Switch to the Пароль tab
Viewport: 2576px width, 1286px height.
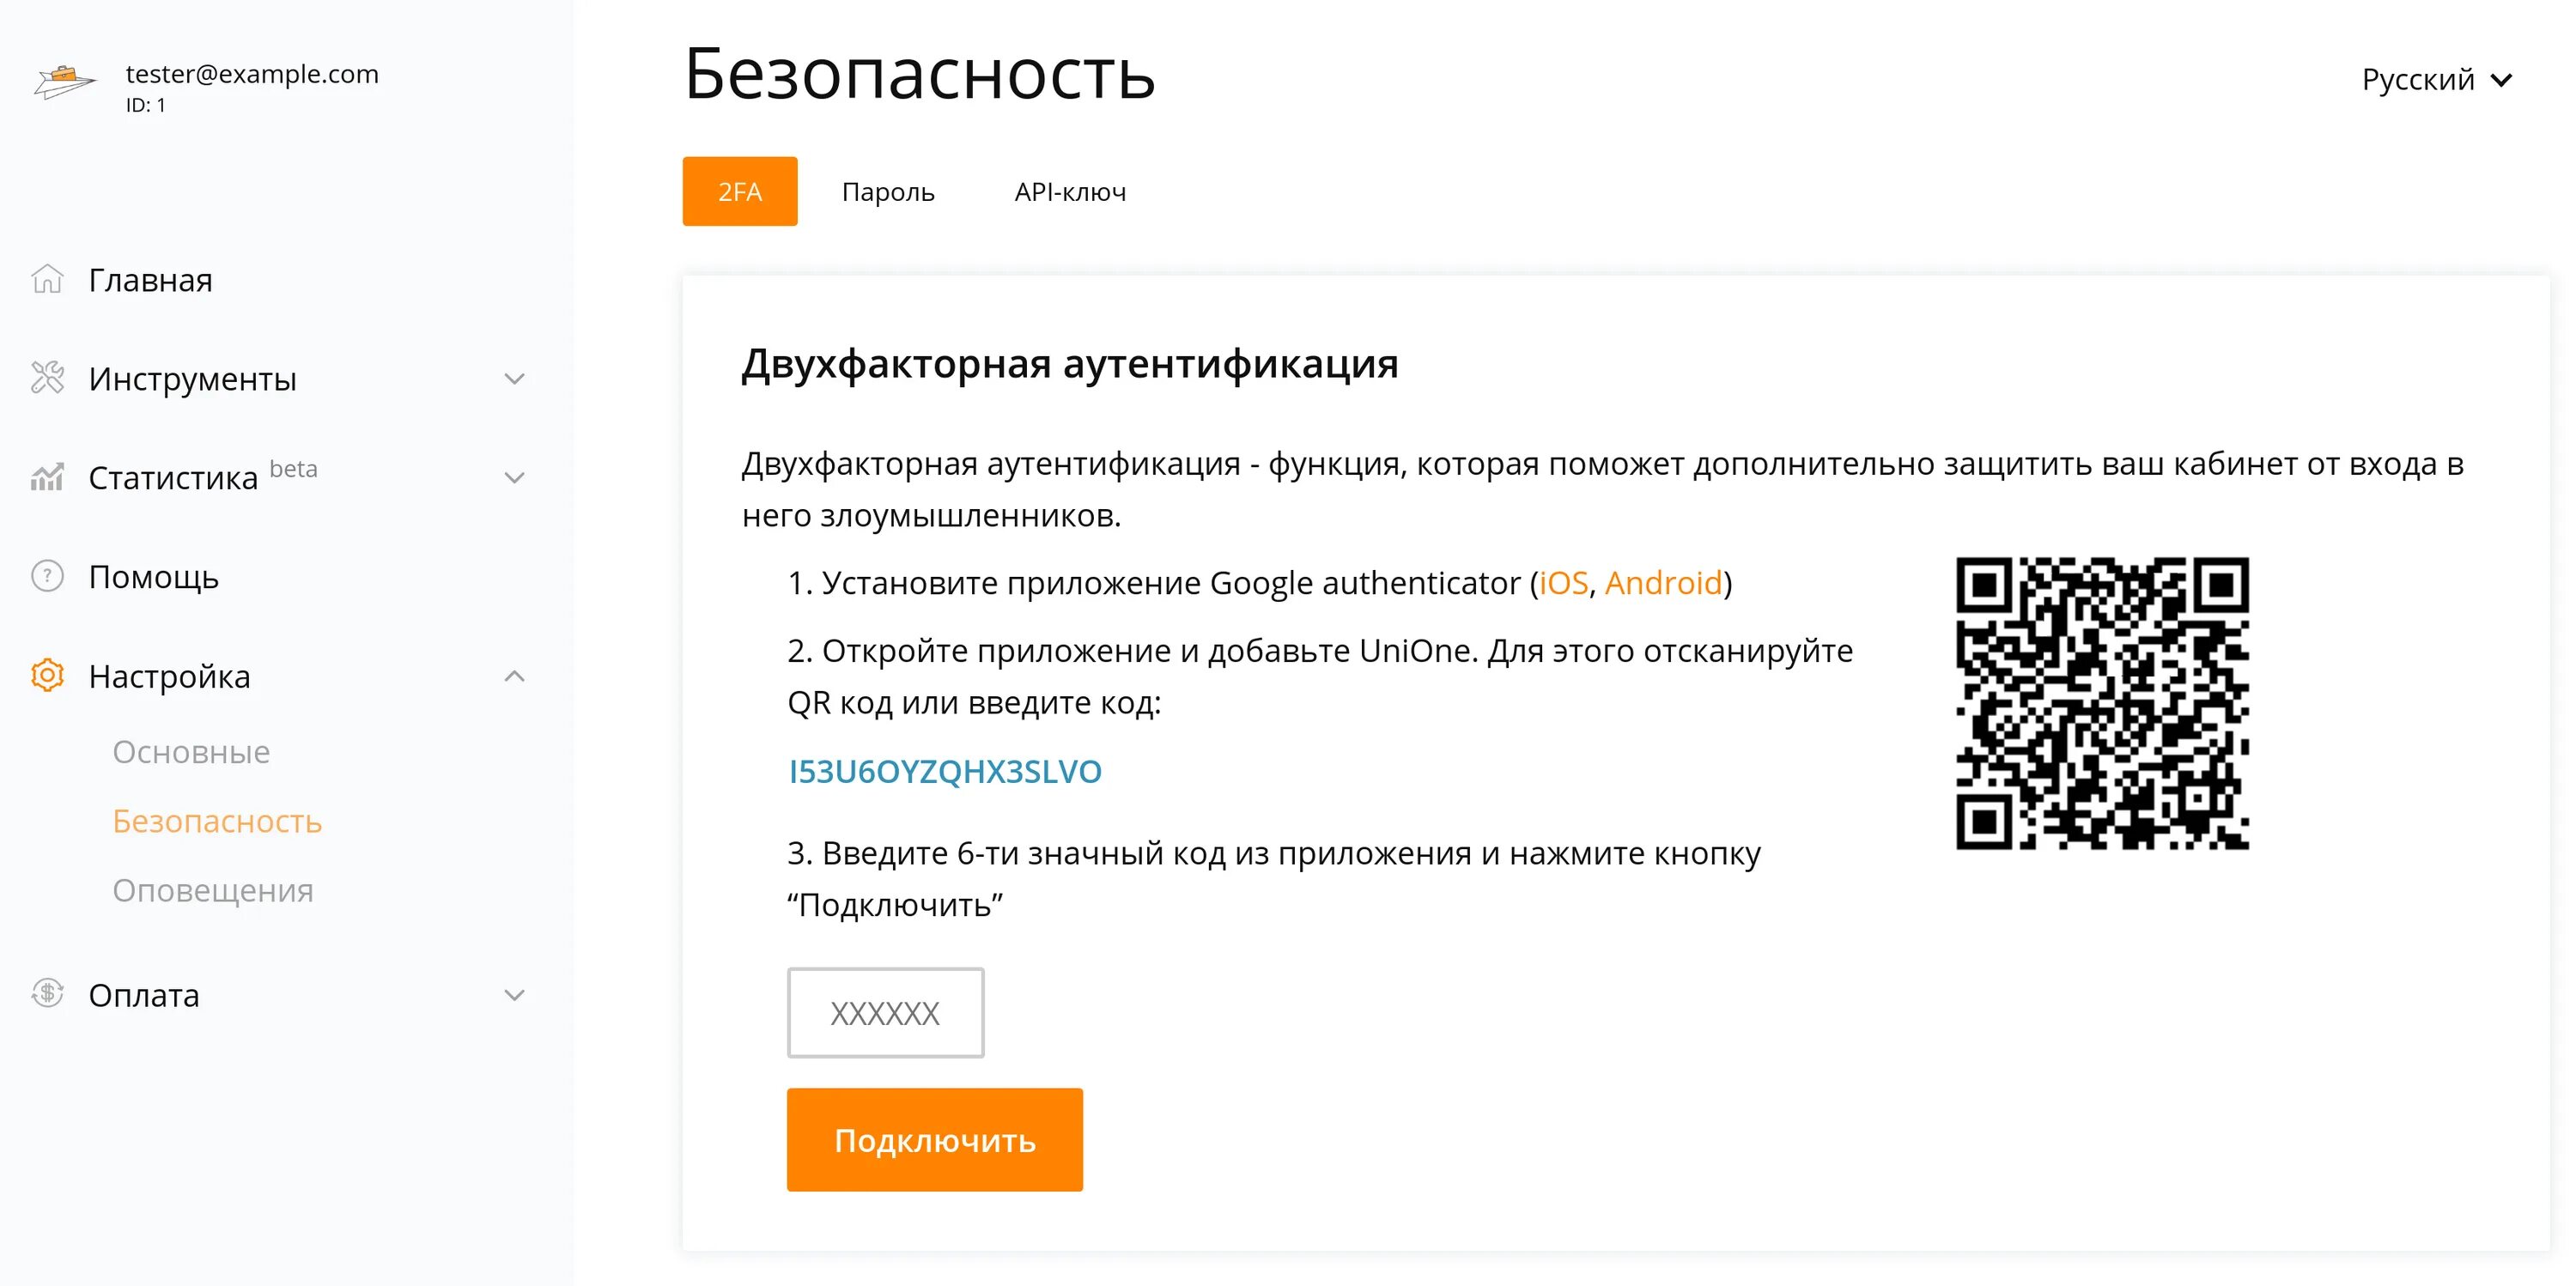888,191
